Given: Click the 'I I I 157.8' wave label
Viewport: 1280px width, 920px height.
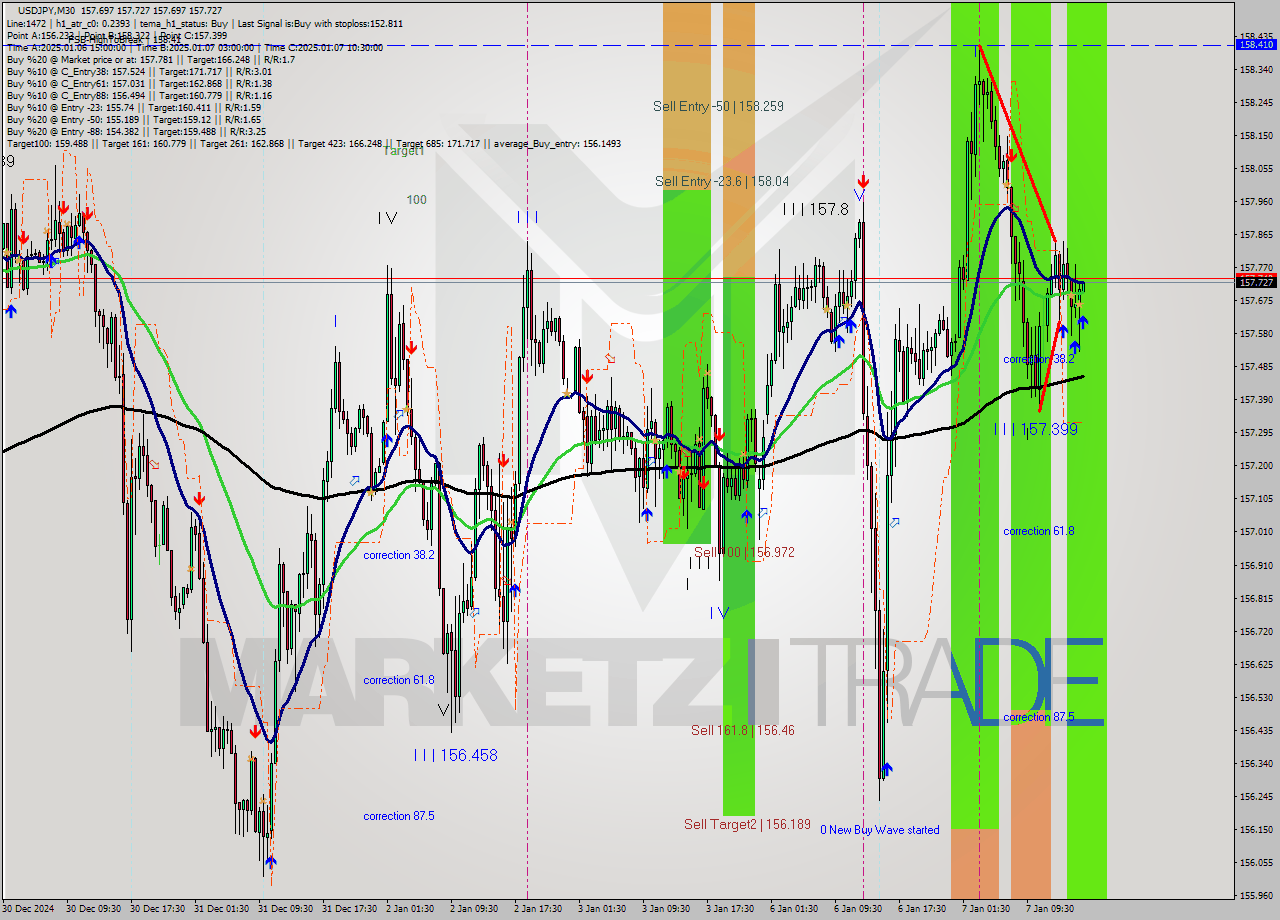Looking at the screenshot, I should (x=816, y=209).
